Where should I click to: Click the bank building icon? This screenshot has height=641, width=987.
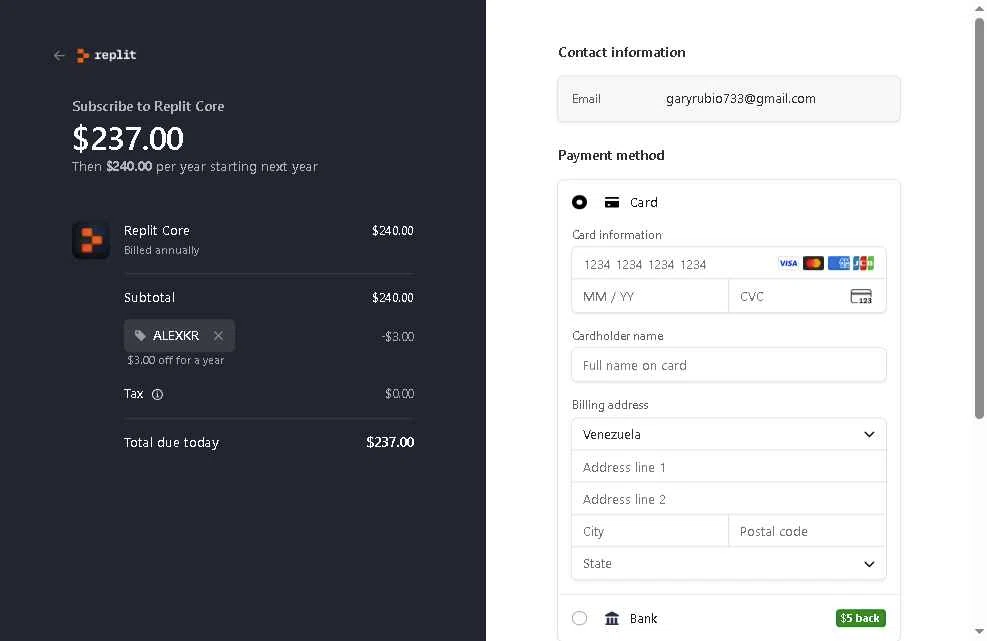click(x=612, y=618)
